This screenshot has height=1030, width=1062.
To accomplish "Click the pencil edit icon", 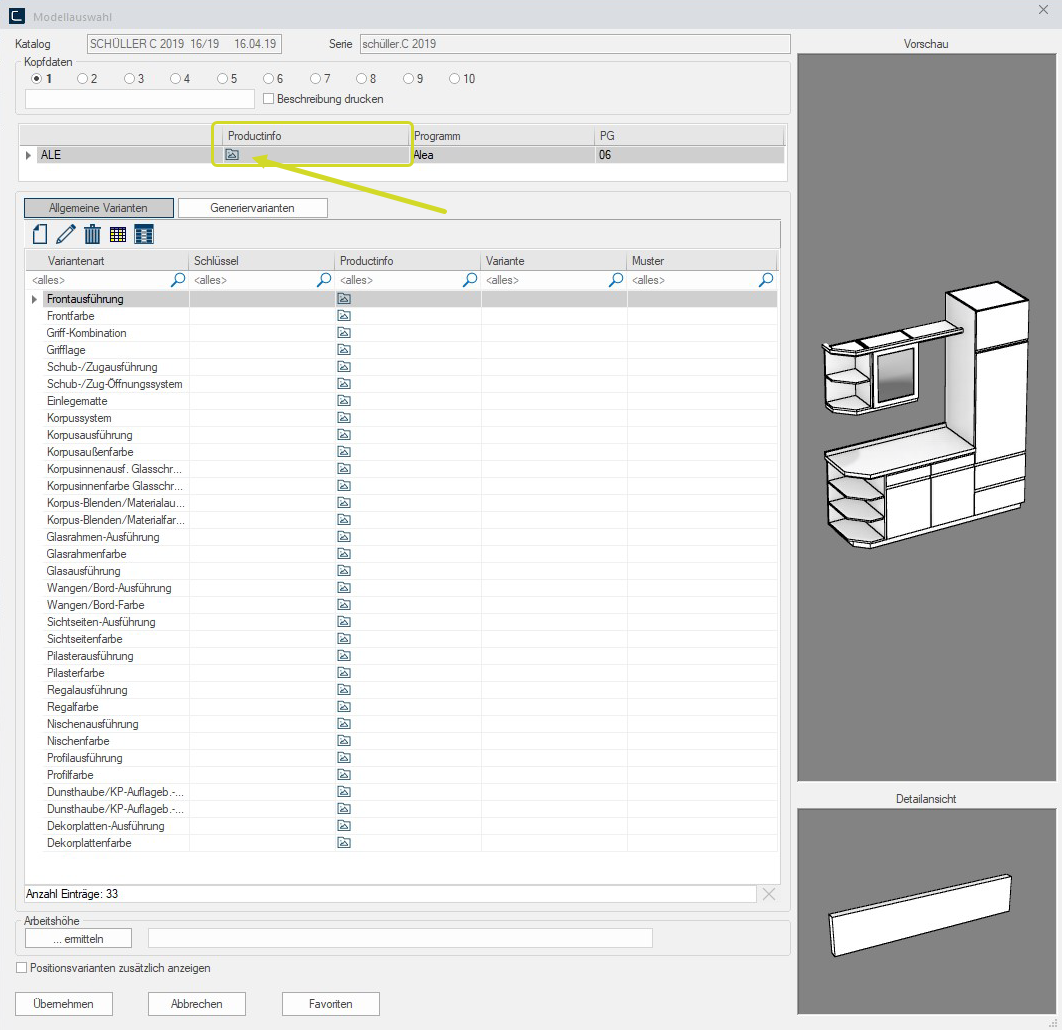I will [66, 235].
